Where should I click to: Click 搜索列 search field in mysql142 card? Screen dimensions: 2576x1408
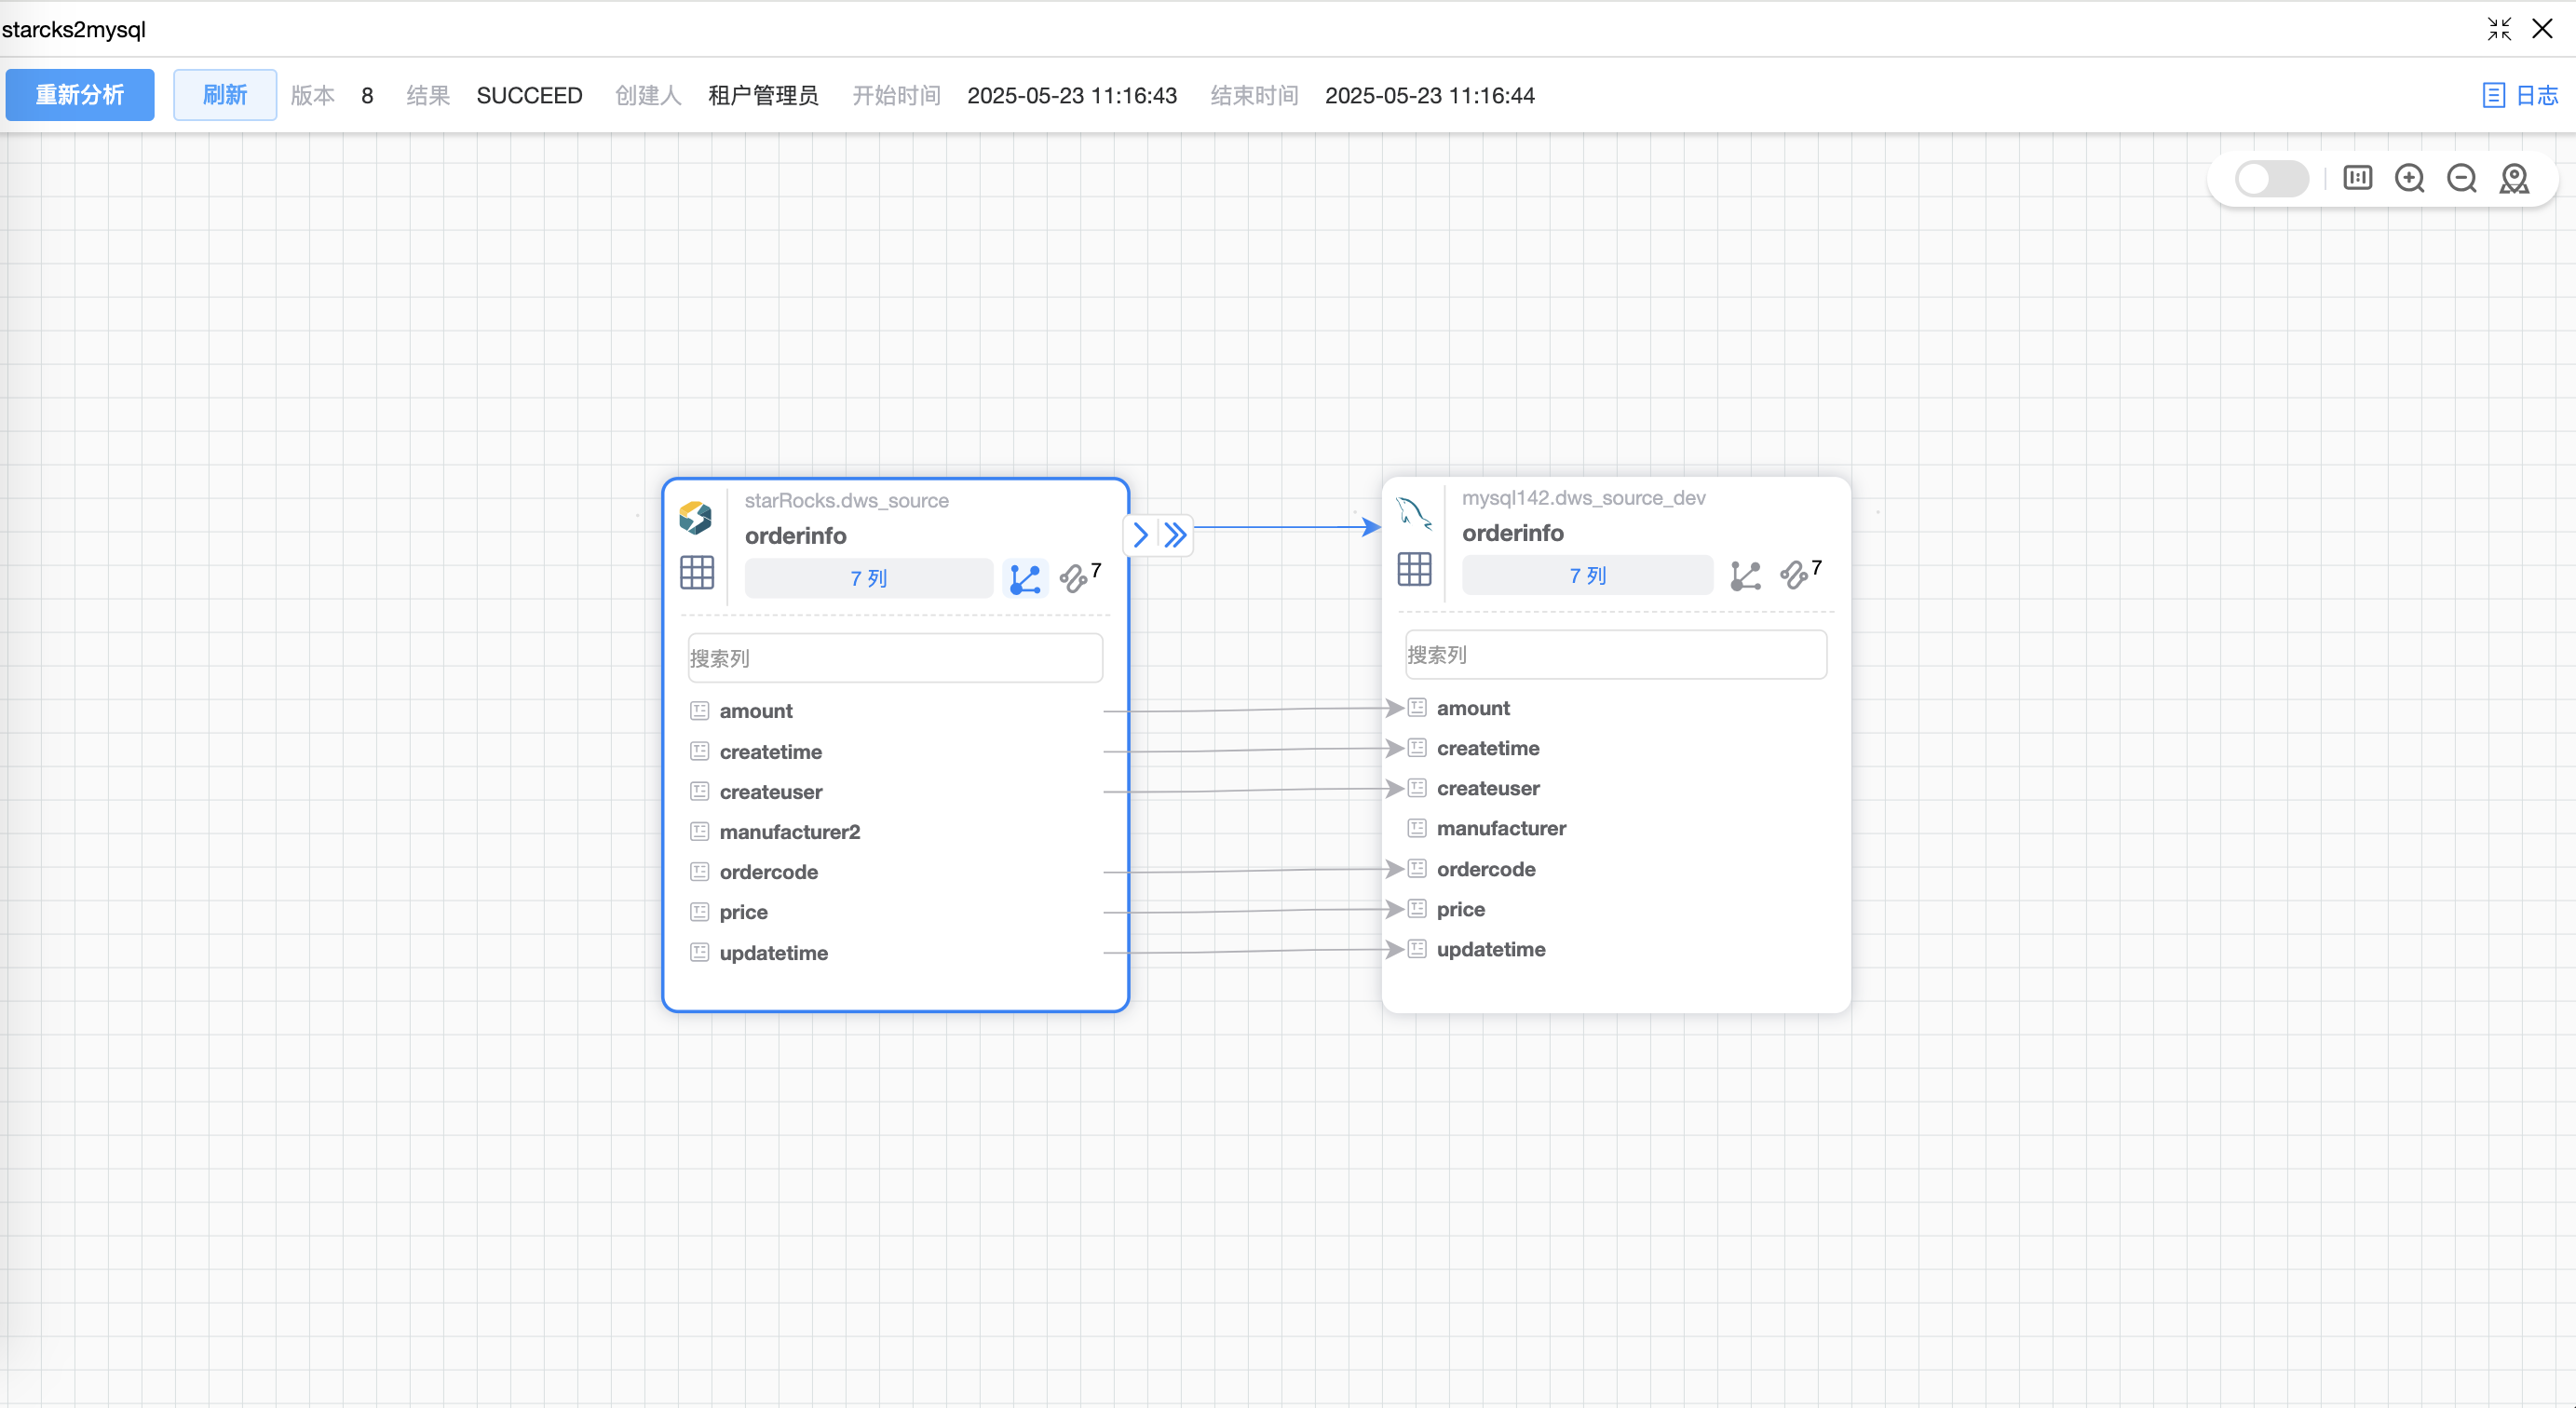(x=1615, y=655)
